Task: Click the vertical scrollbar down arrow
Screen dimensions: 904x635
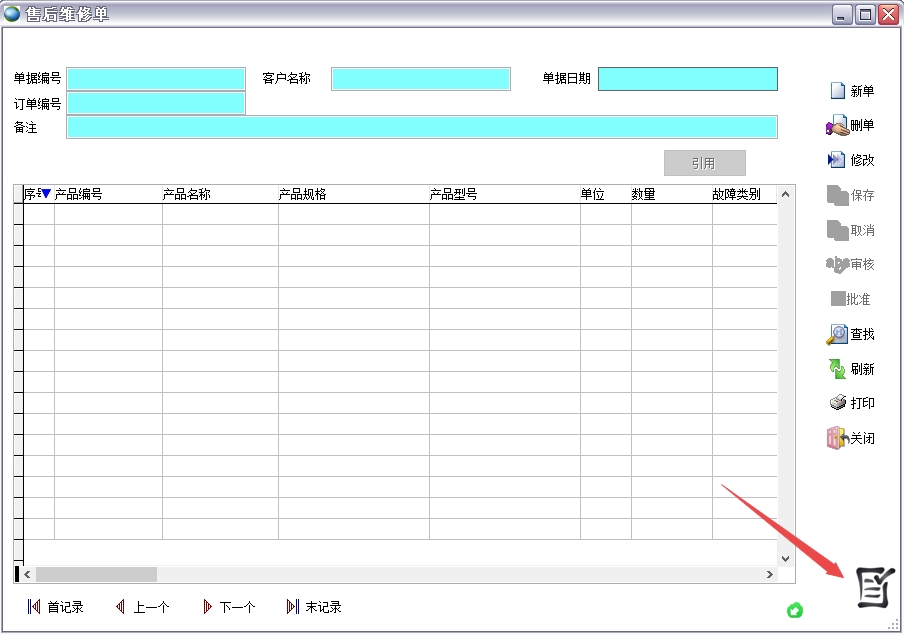Action: [x=786, y=558]
